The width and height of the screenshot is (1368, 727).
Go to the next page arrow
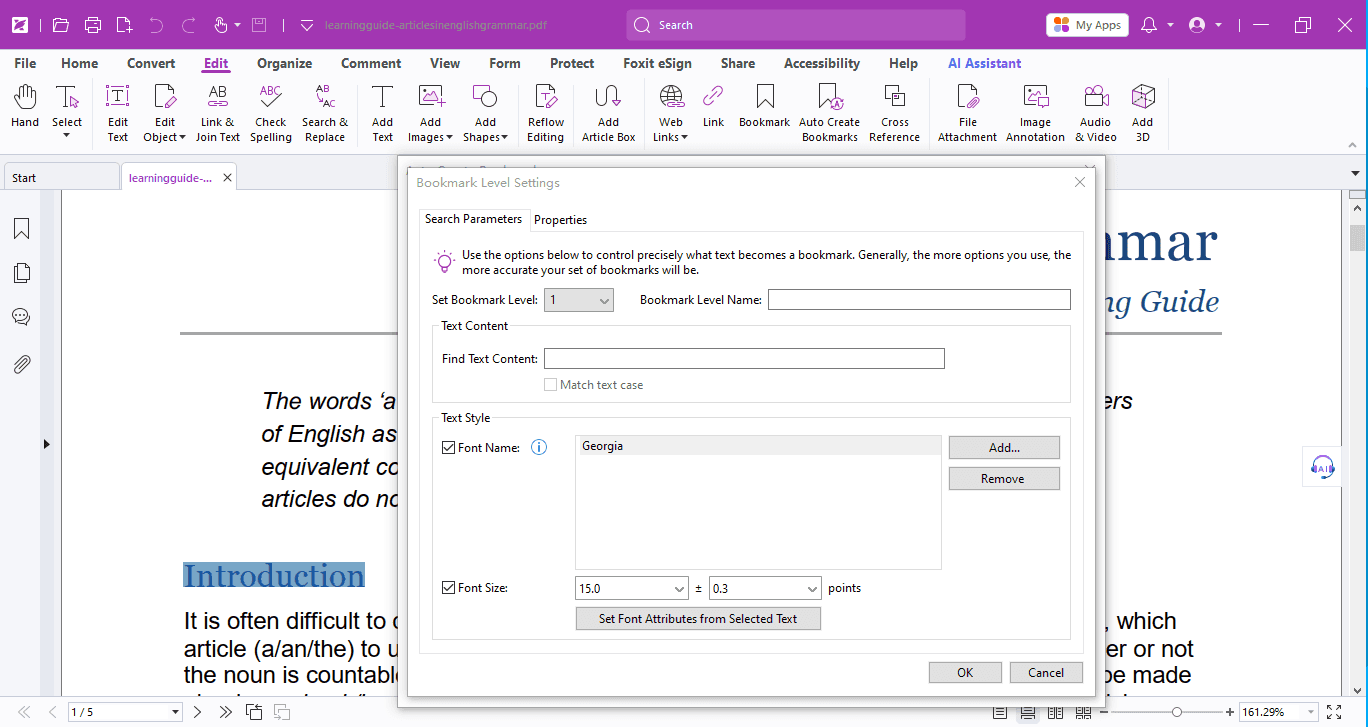197,712
